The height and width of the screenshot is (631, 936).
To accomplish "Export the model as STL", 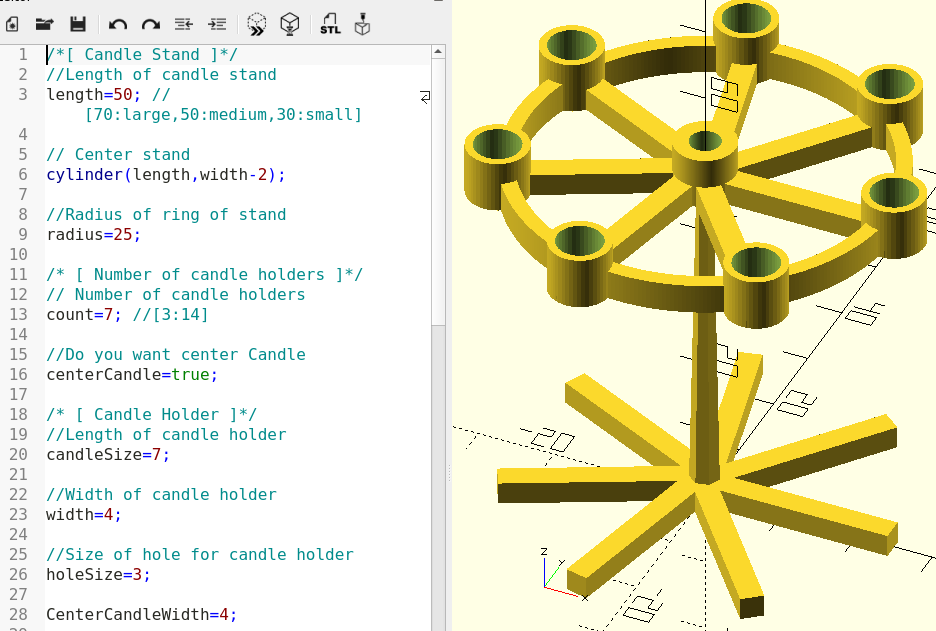I will [x=330, y=23].
